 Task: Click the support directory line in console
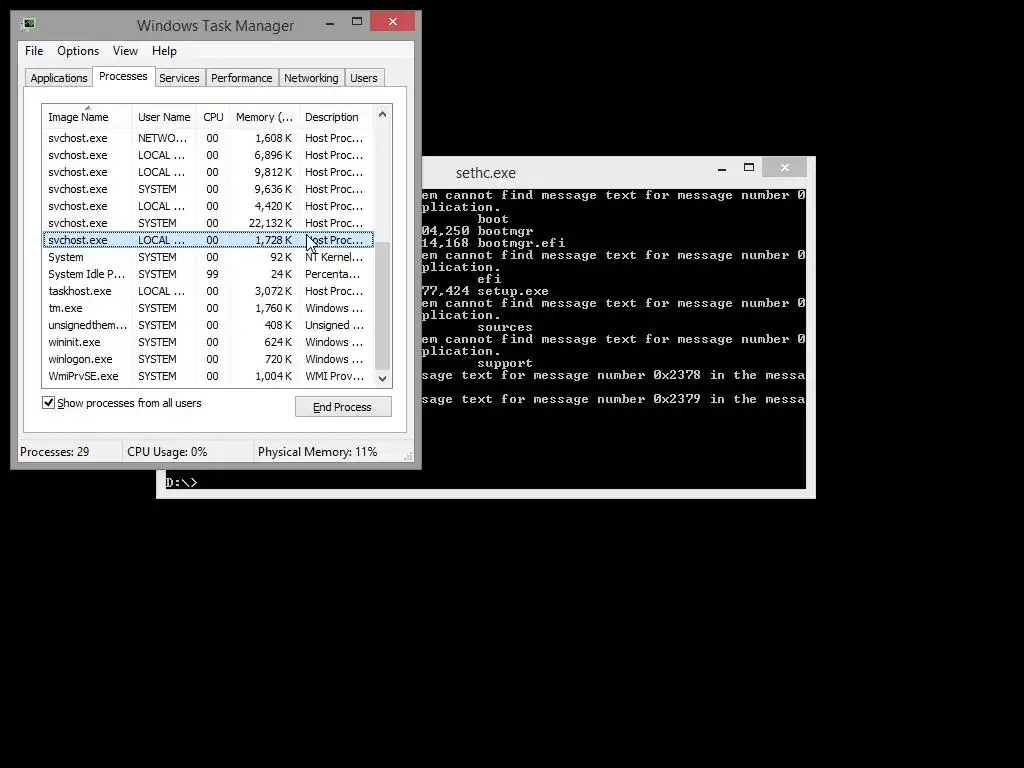click(505, 363)
